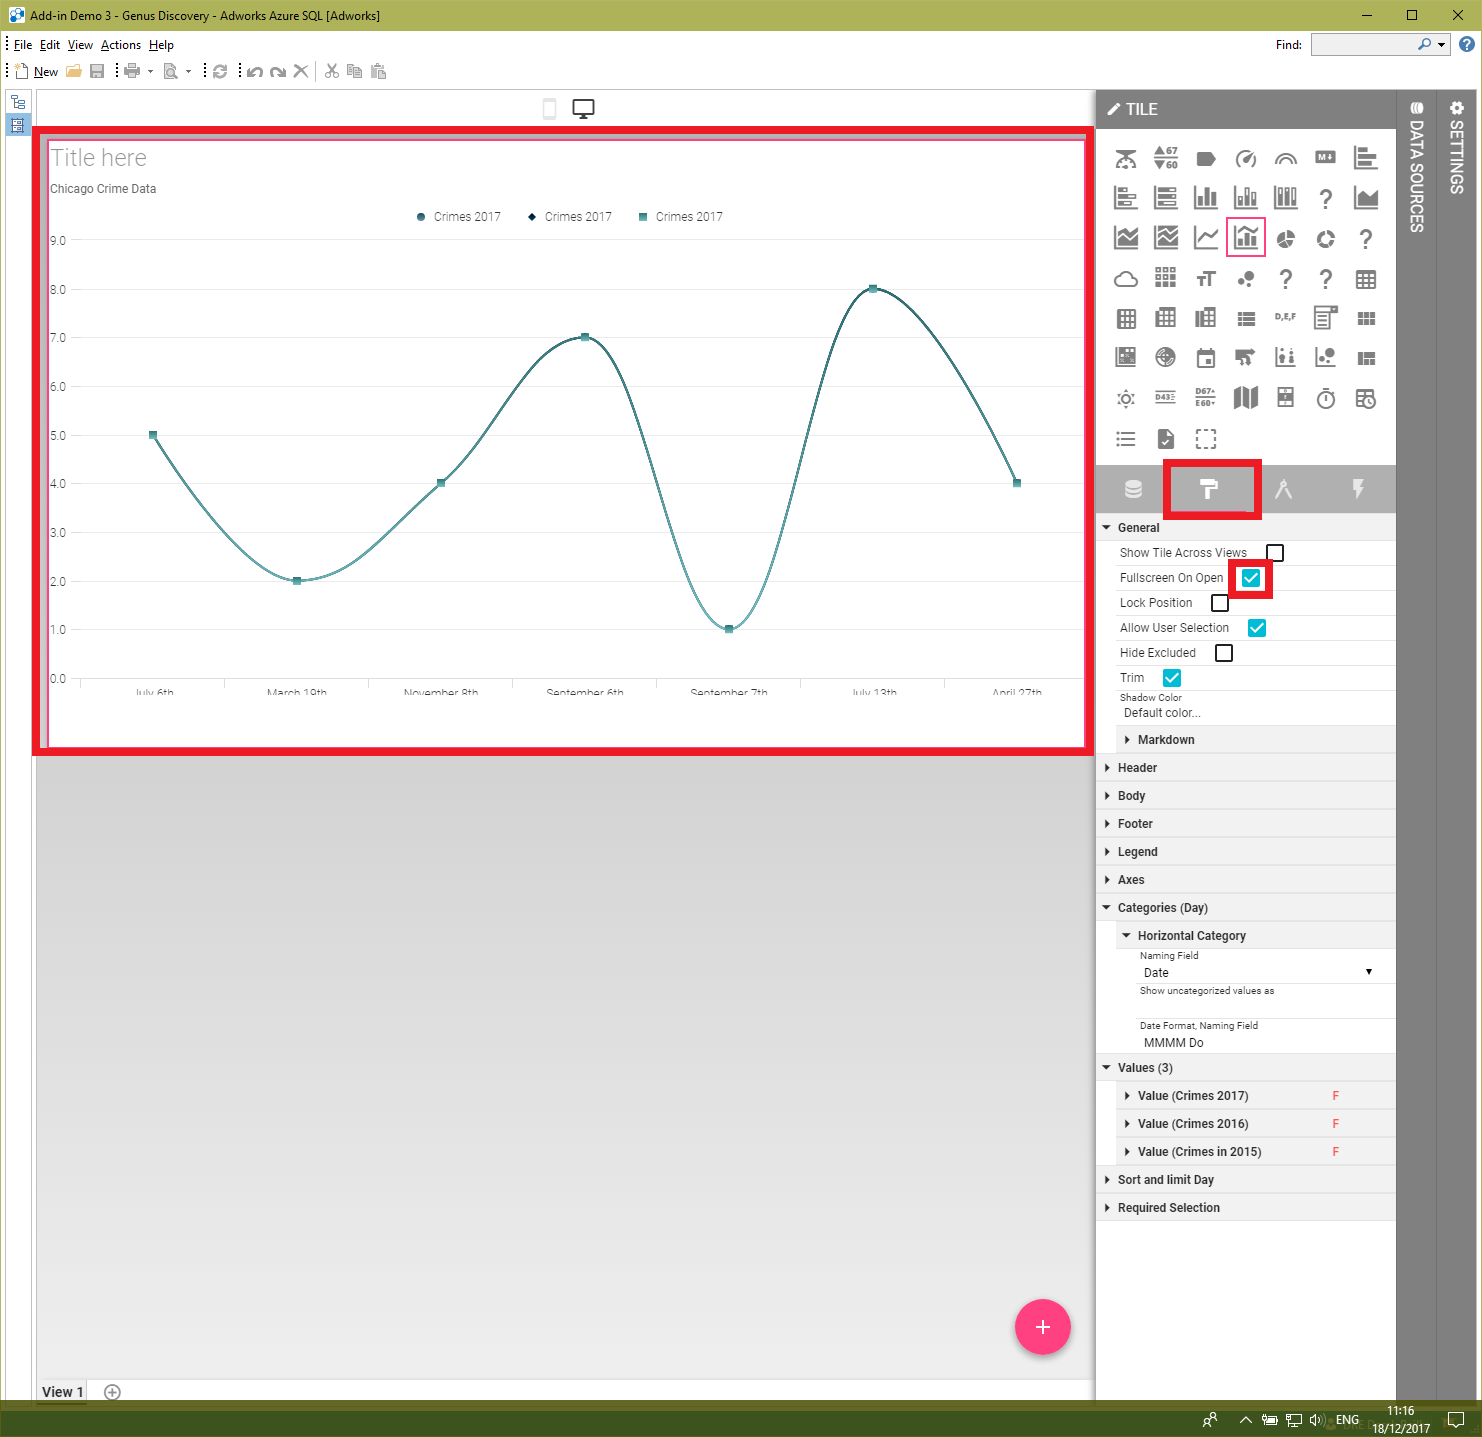Enable the Hide Excluded checkbox

coord(1224,653)
